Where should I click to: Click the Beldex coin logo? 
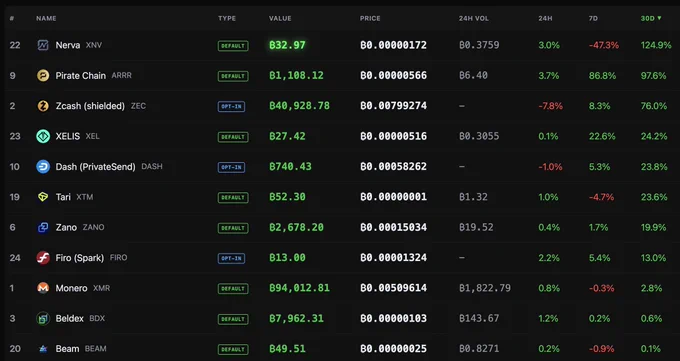(43, 318)
